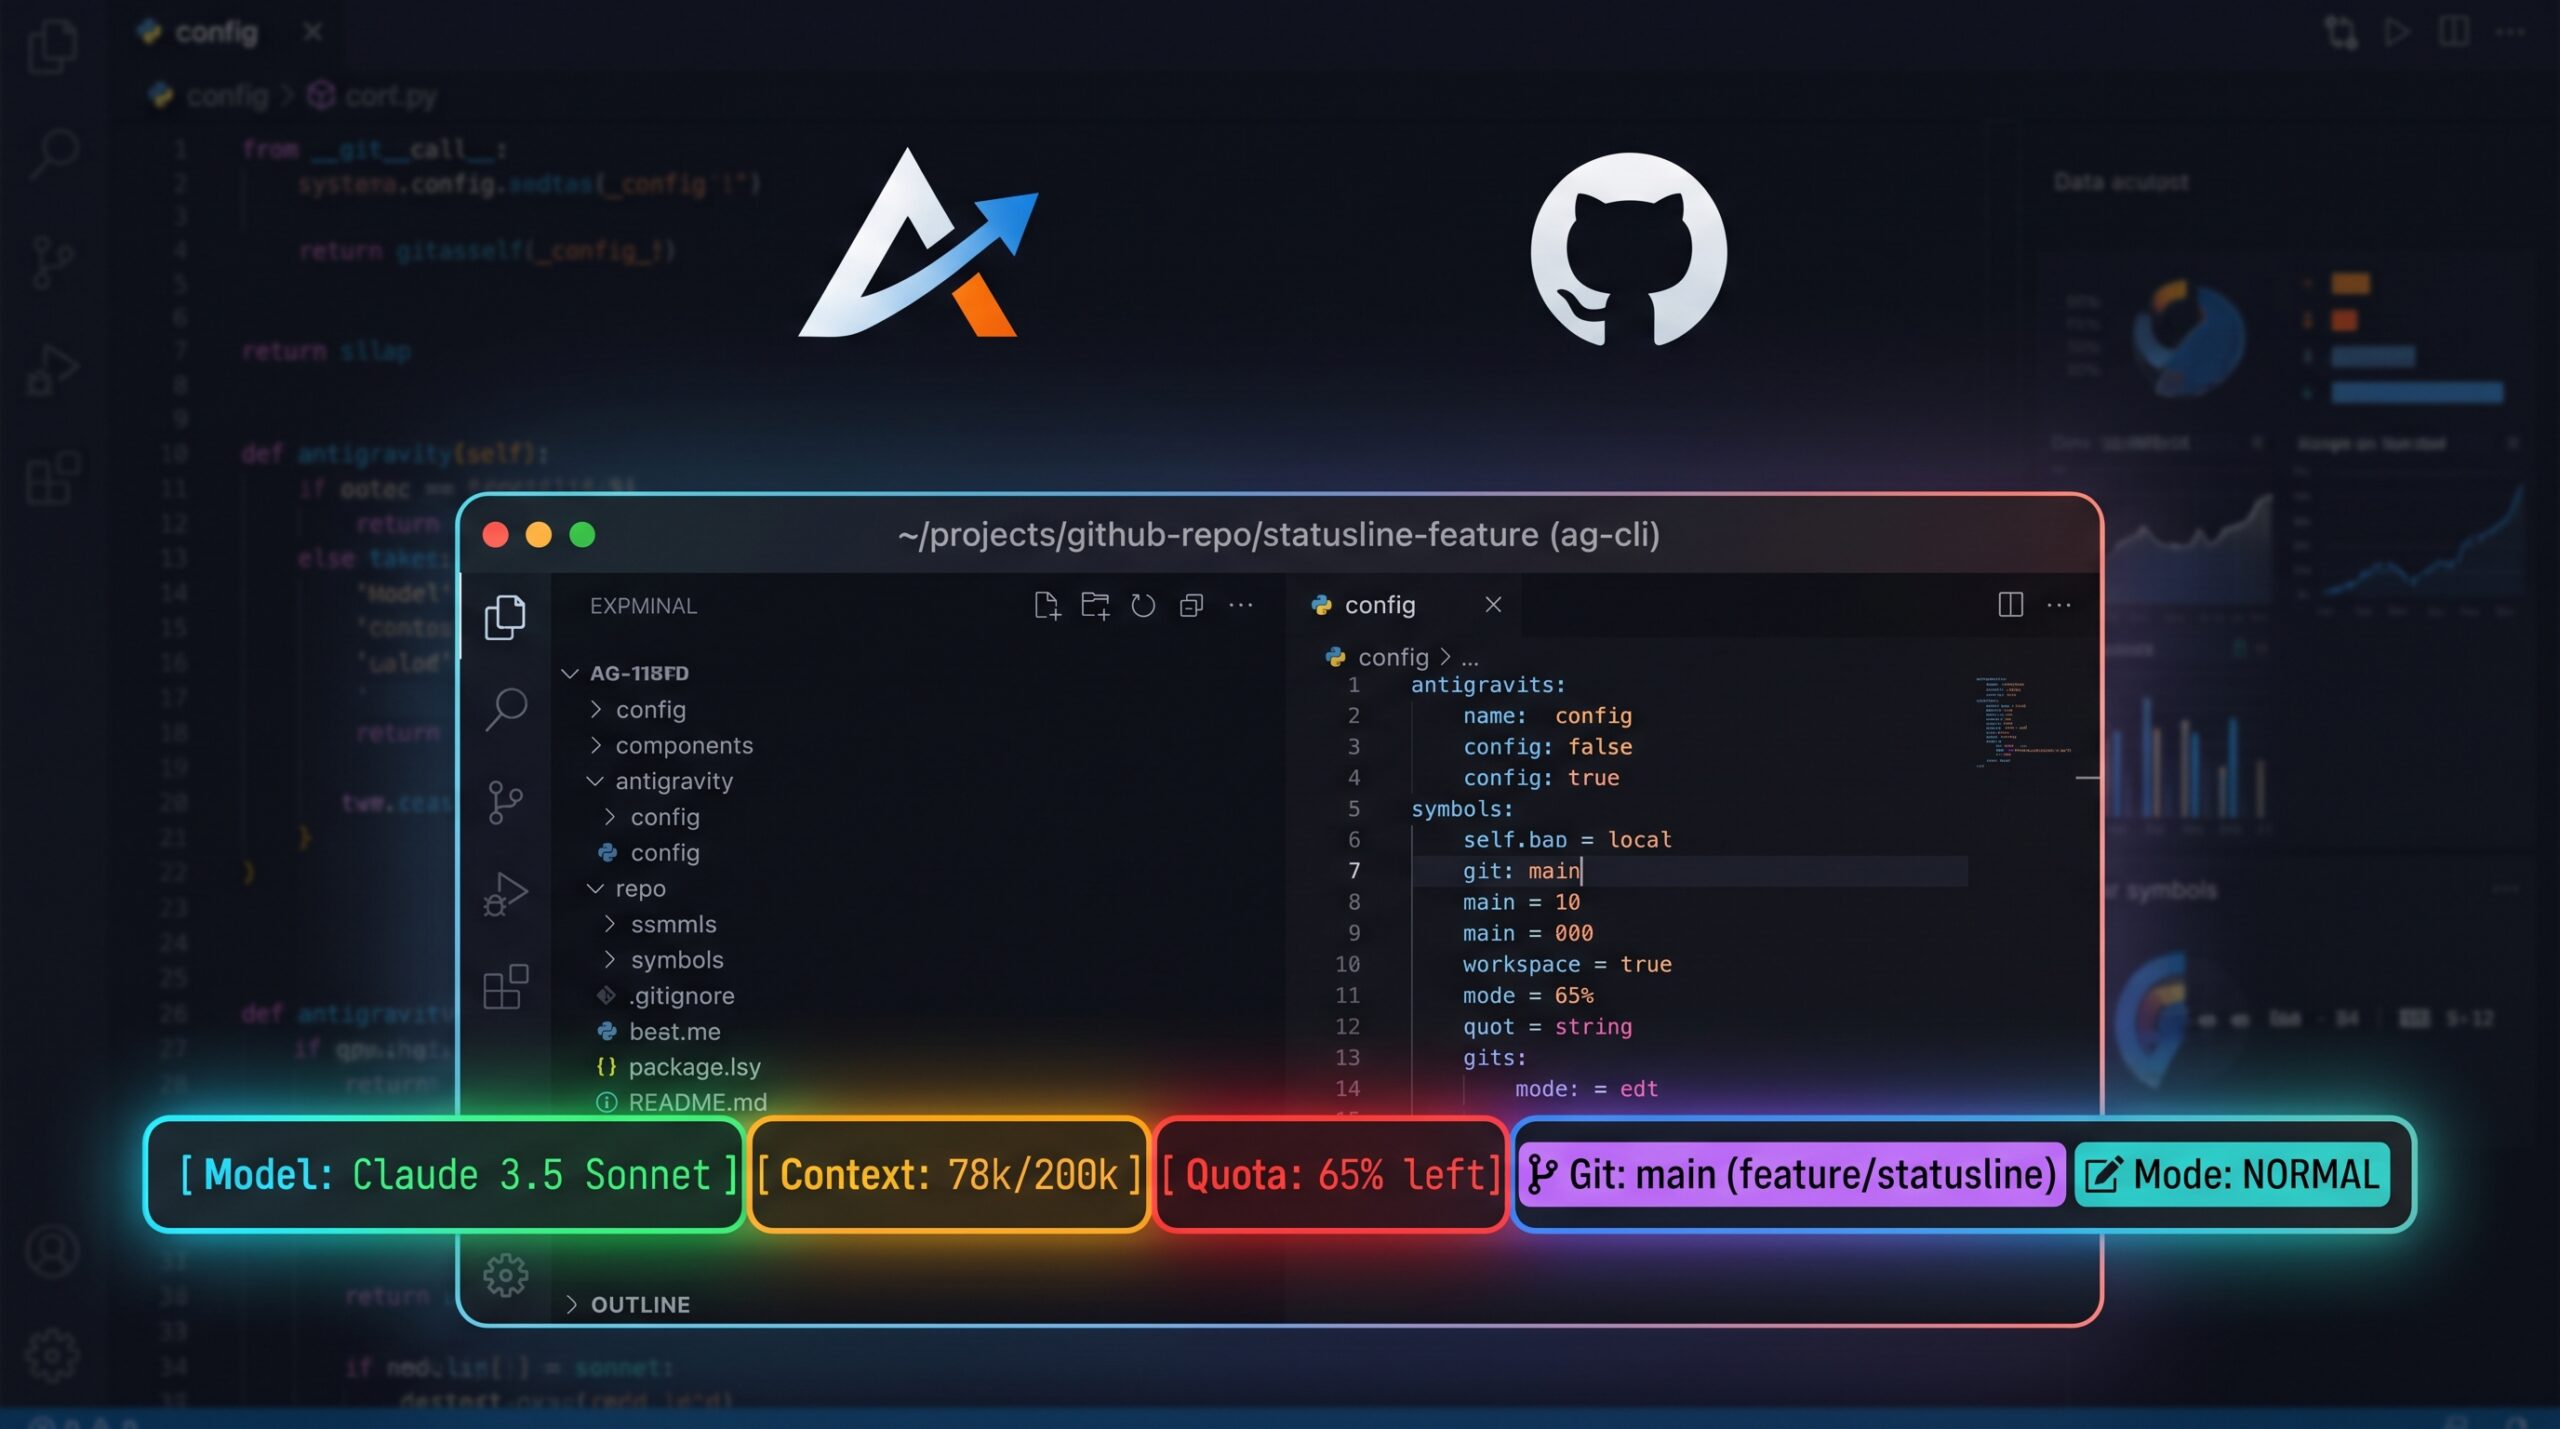Screen dimensions: 2560x1429
Task: Collapse all folders using the explorer header icon
Action: (x=1191, y=605)
